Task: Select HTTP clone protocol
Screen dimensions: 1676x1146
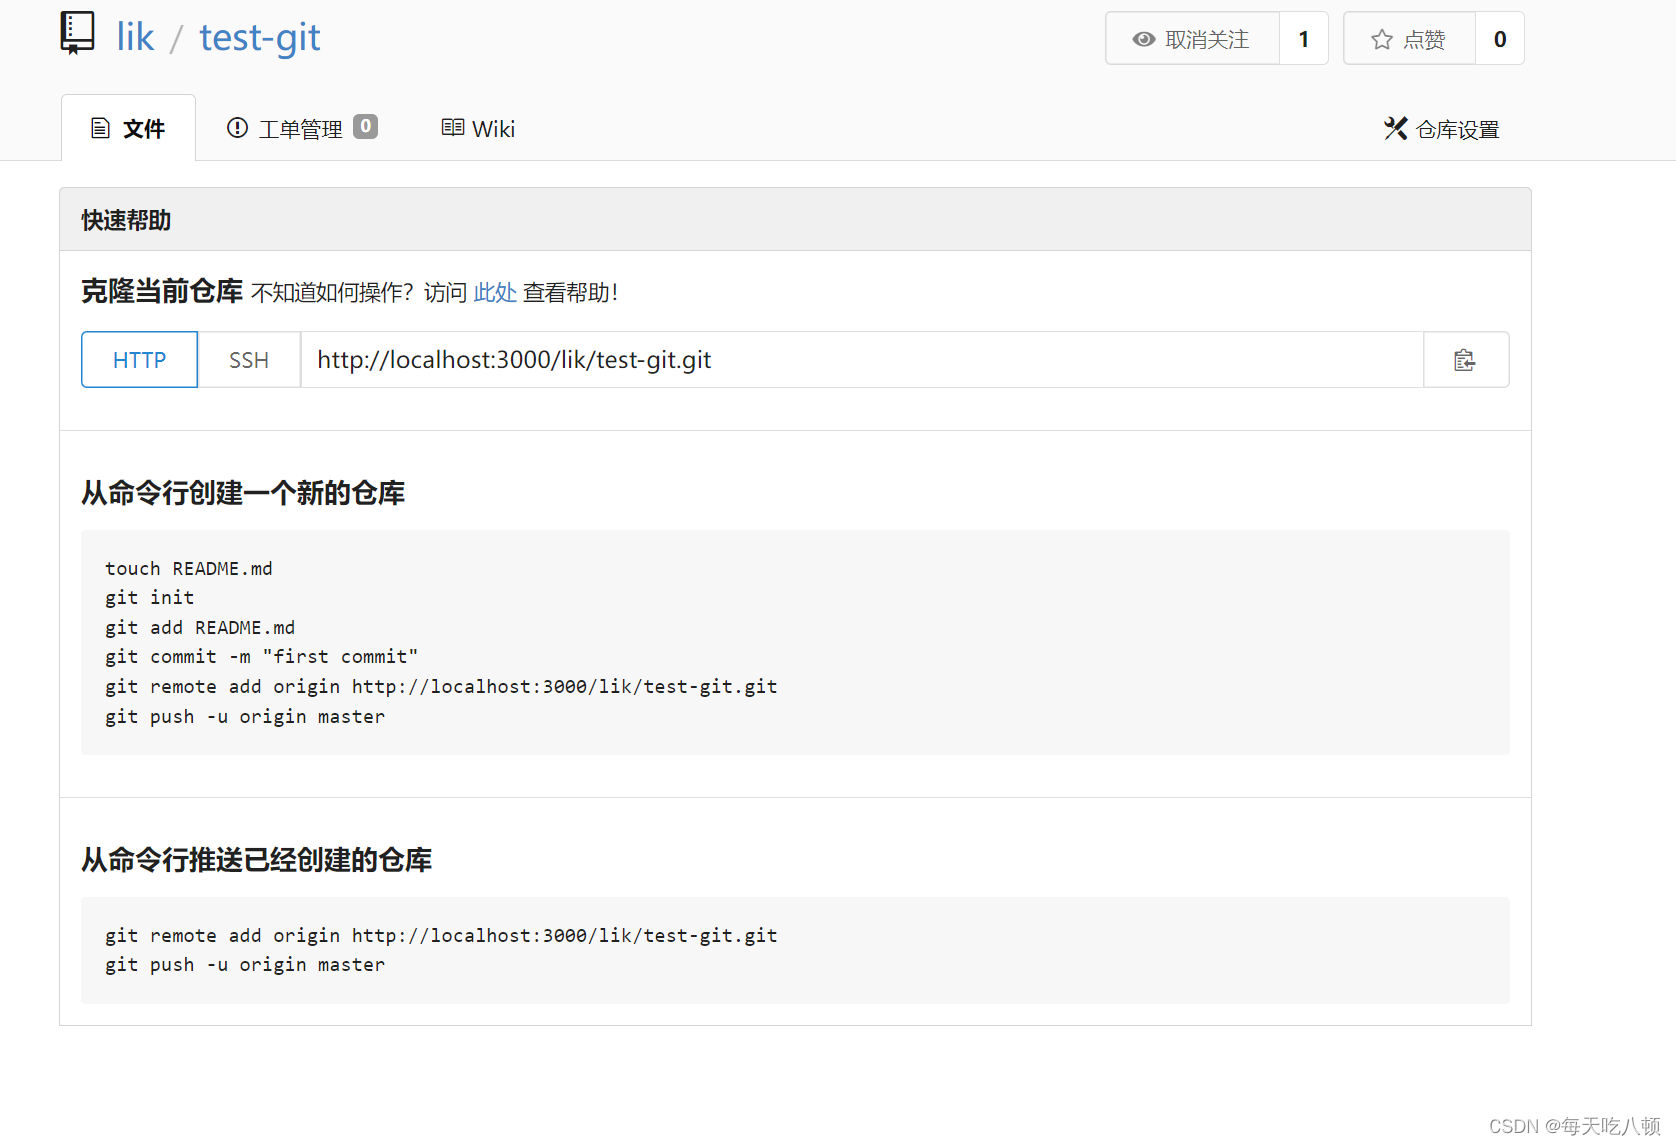Action: (x=139, y=360)
